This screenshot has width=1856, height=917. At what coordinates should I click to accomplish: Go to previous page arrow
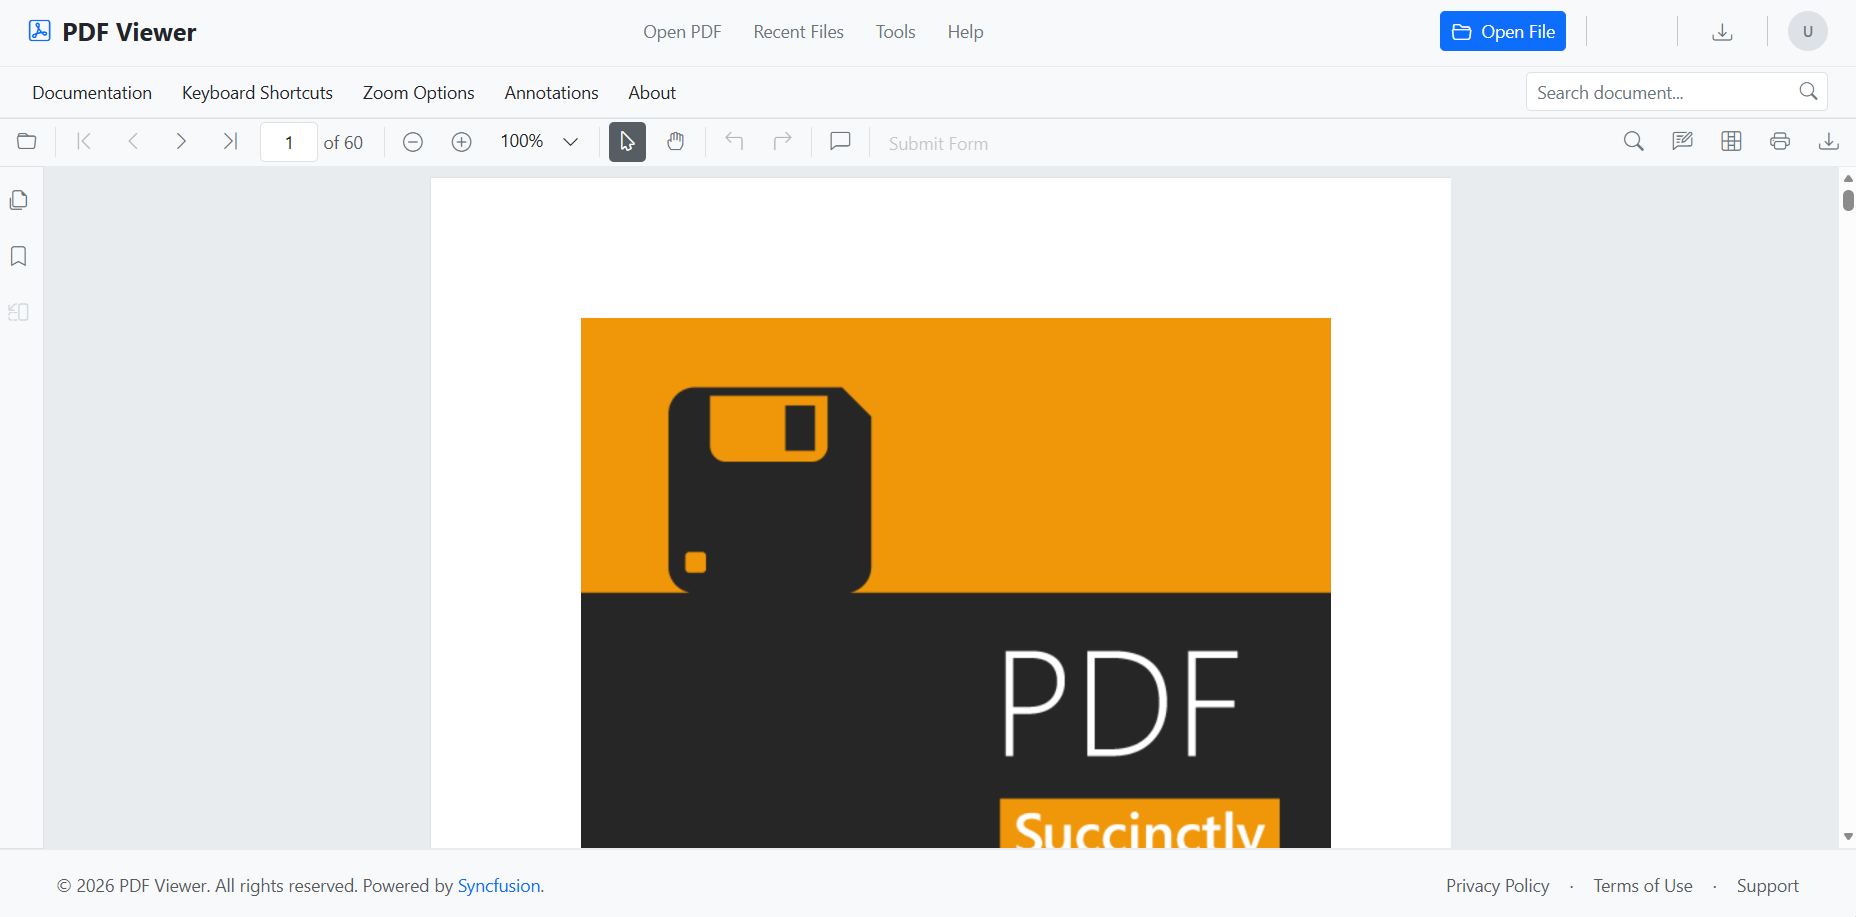pos(133,142)
